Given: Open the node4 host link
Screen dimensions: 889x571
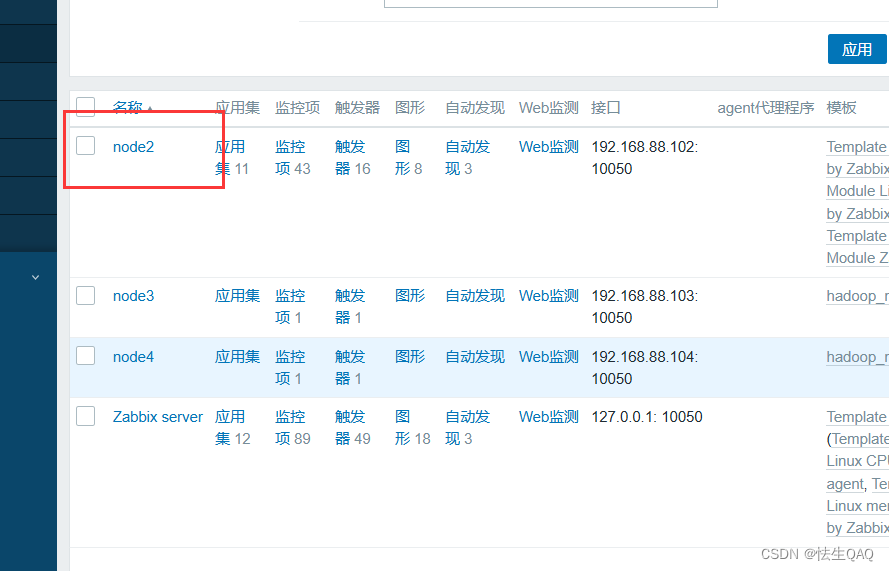Looking at the screenshot, I should [133, 357].
